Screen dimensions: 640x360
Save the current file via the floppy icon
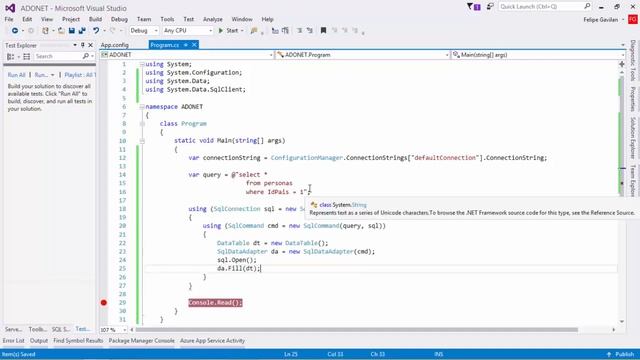[72, 31]
